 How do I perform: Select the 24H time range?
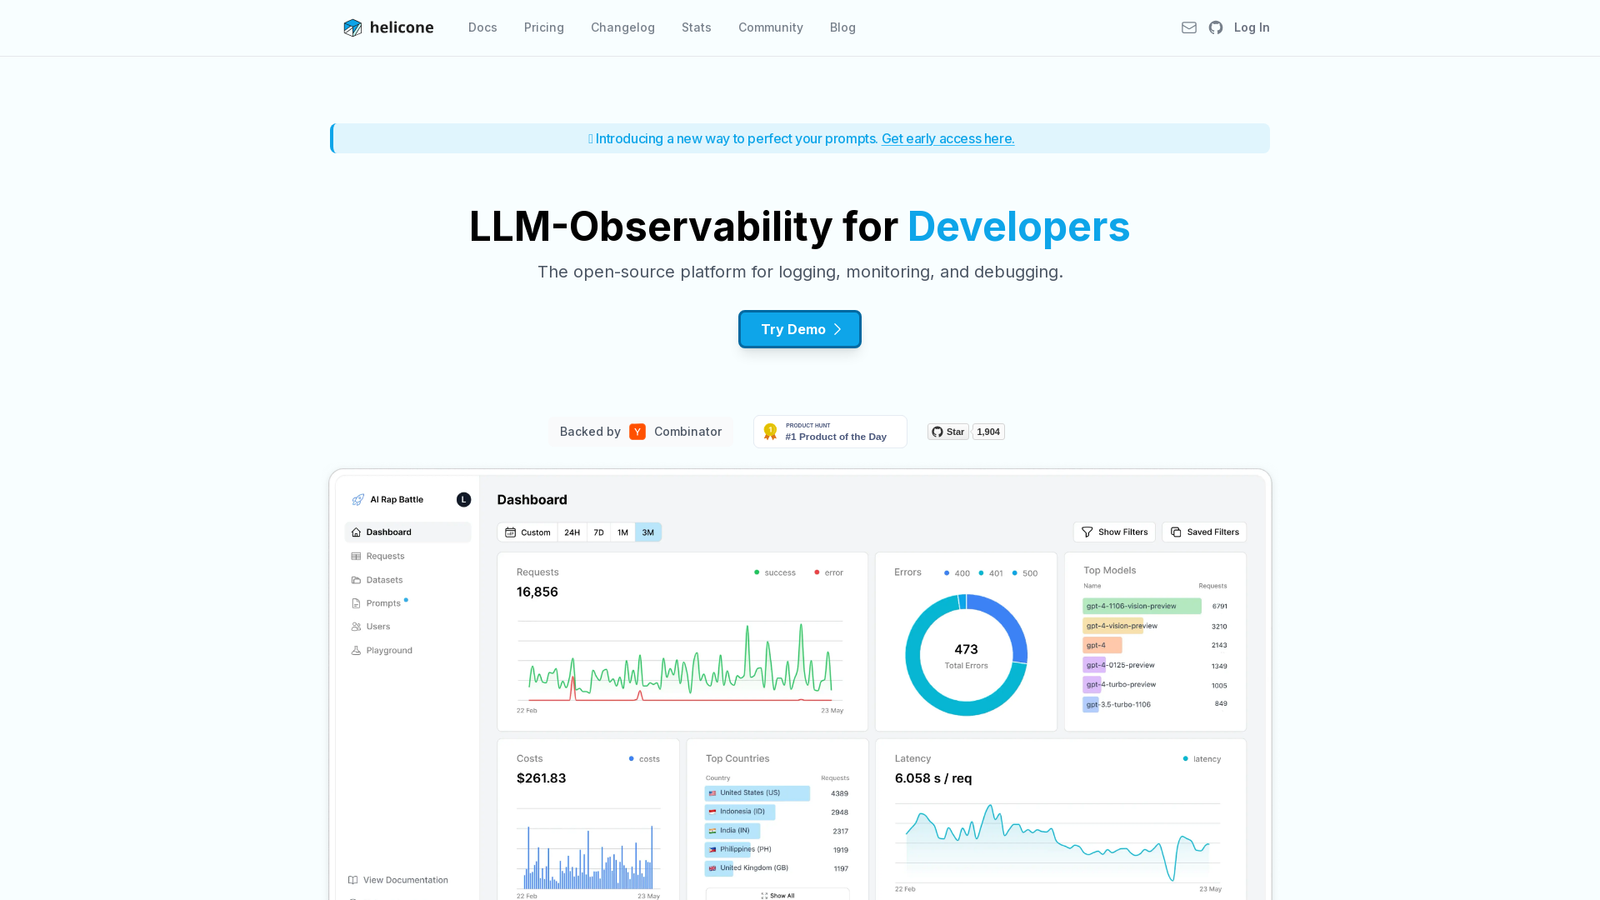point(572,532)
